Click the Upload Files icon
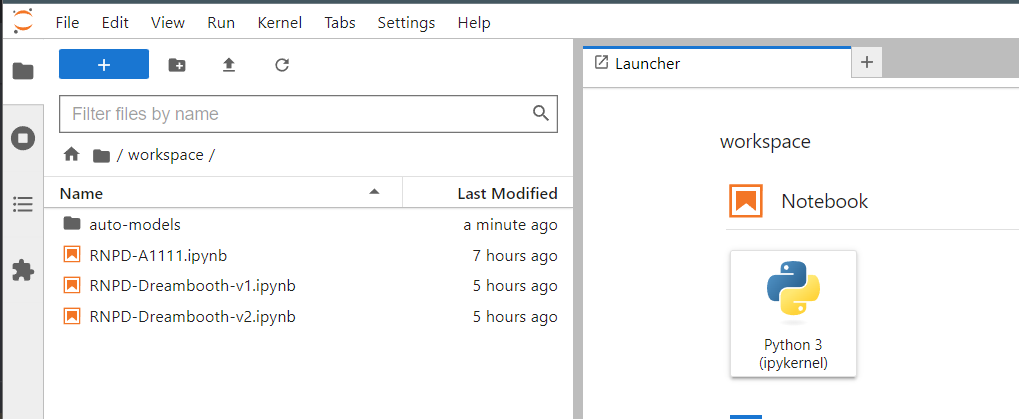The image size is (1019, 419). pos(229,65)
